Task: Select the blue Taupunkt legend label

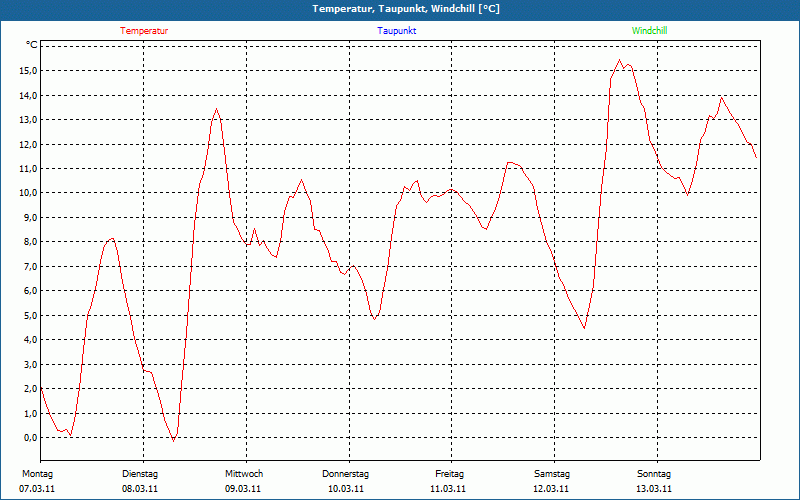Action: click(397, 31)
